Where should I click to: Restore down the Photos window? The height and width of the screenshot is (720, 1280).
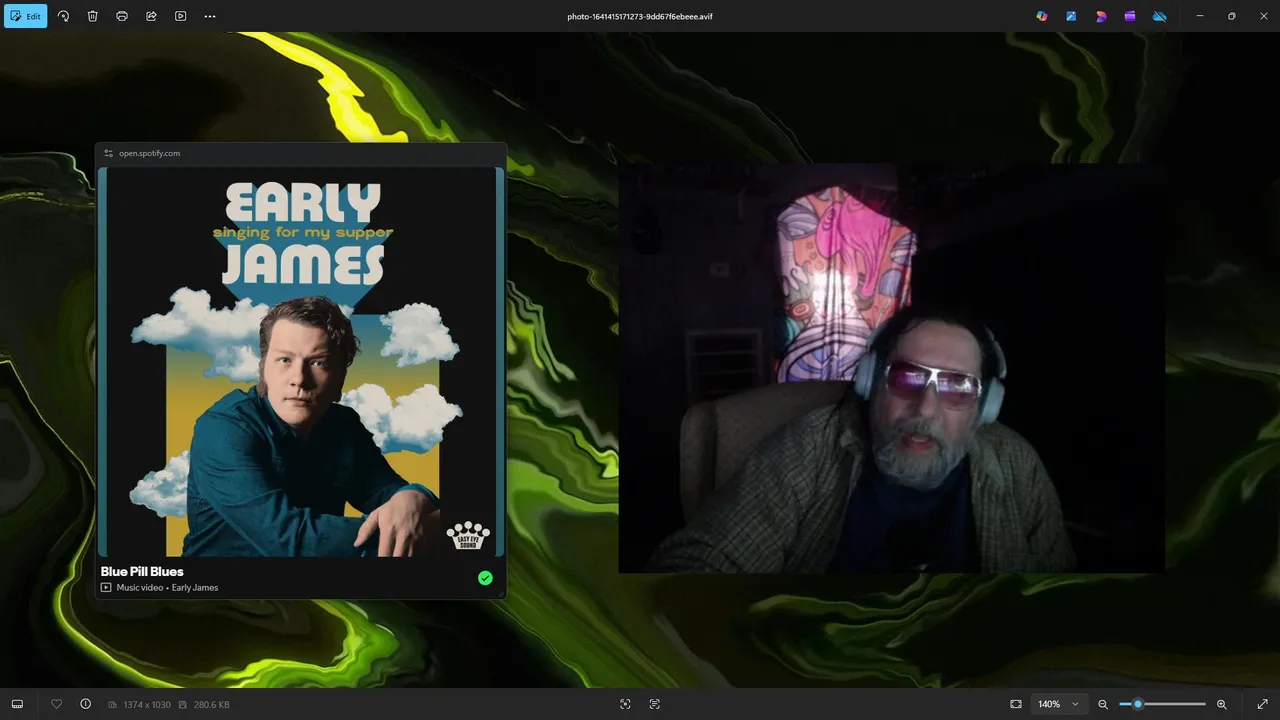pyautogui.click(x=1231, y=16)
